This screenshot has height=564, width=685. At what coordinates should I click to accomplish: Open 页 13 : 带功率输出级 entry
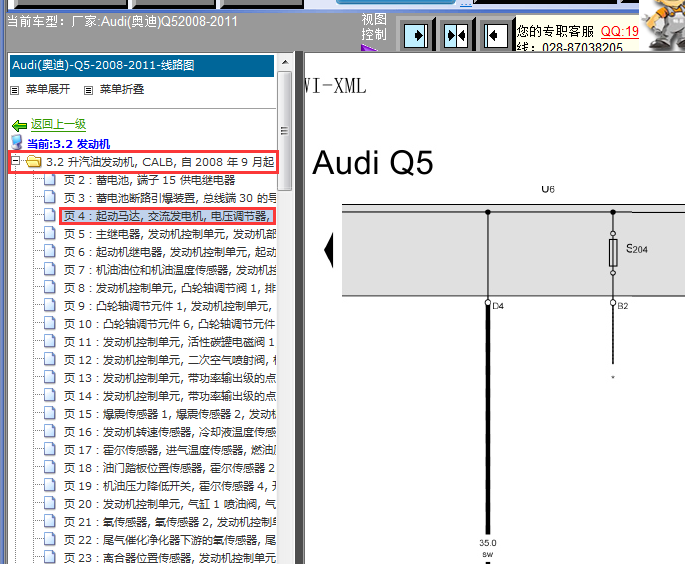(x=170, y=378)
